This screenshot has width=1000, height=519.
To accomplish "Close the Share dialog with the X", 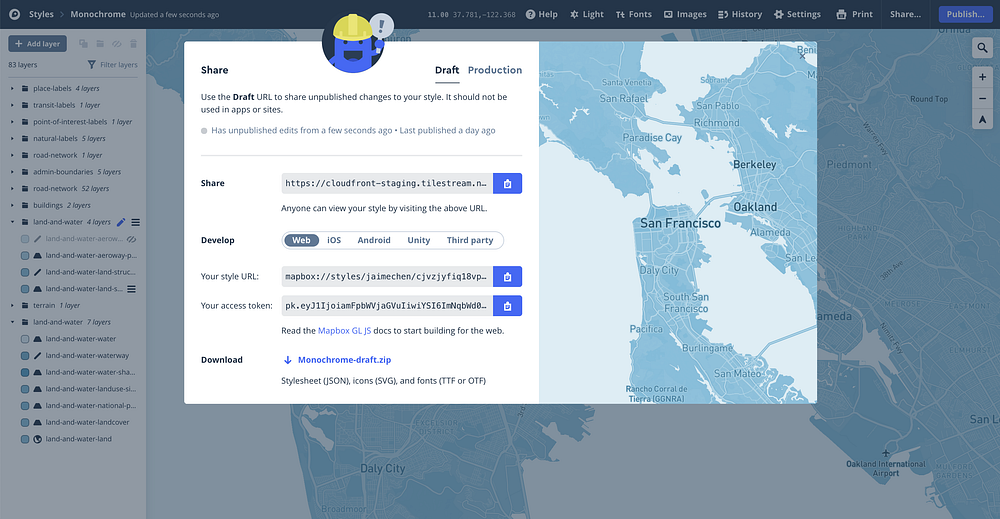I will pos(803,56).
